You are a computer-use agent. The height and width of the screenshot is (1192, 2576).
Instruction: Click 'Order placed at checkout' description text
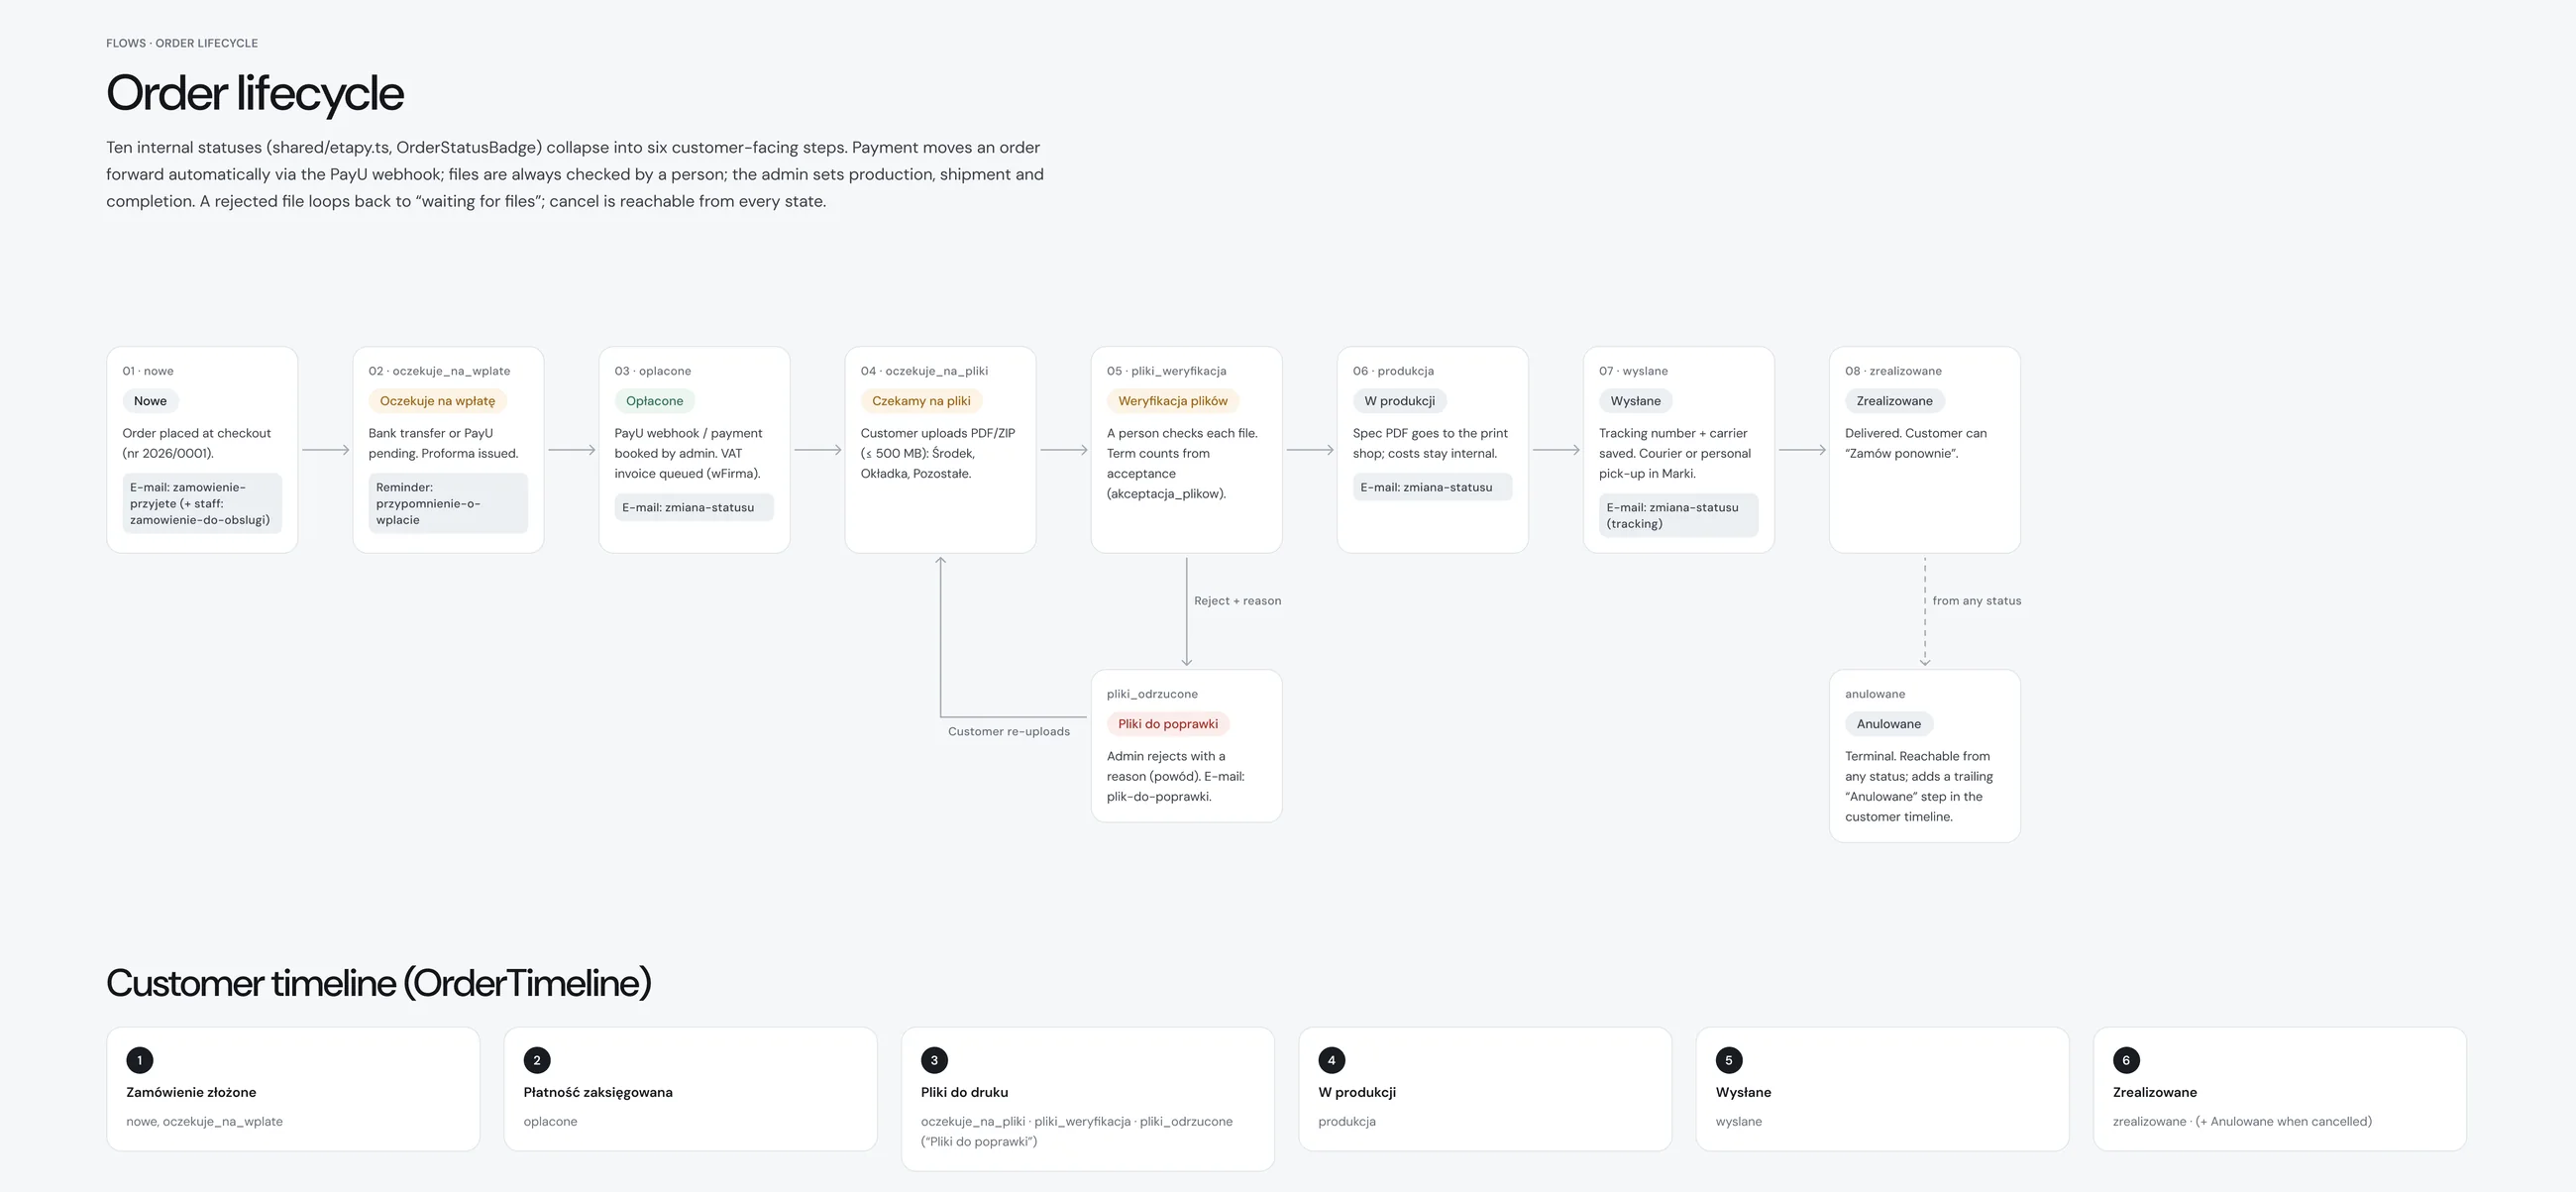(197, 443)
